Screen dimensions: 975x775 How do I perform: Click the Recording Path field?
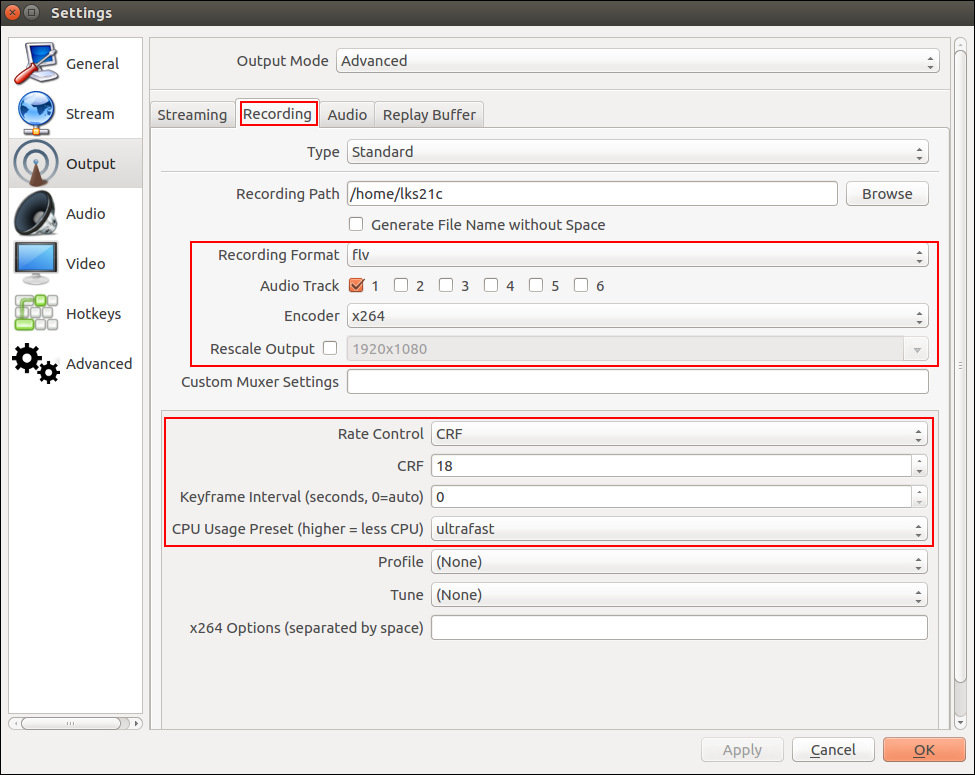592,194
